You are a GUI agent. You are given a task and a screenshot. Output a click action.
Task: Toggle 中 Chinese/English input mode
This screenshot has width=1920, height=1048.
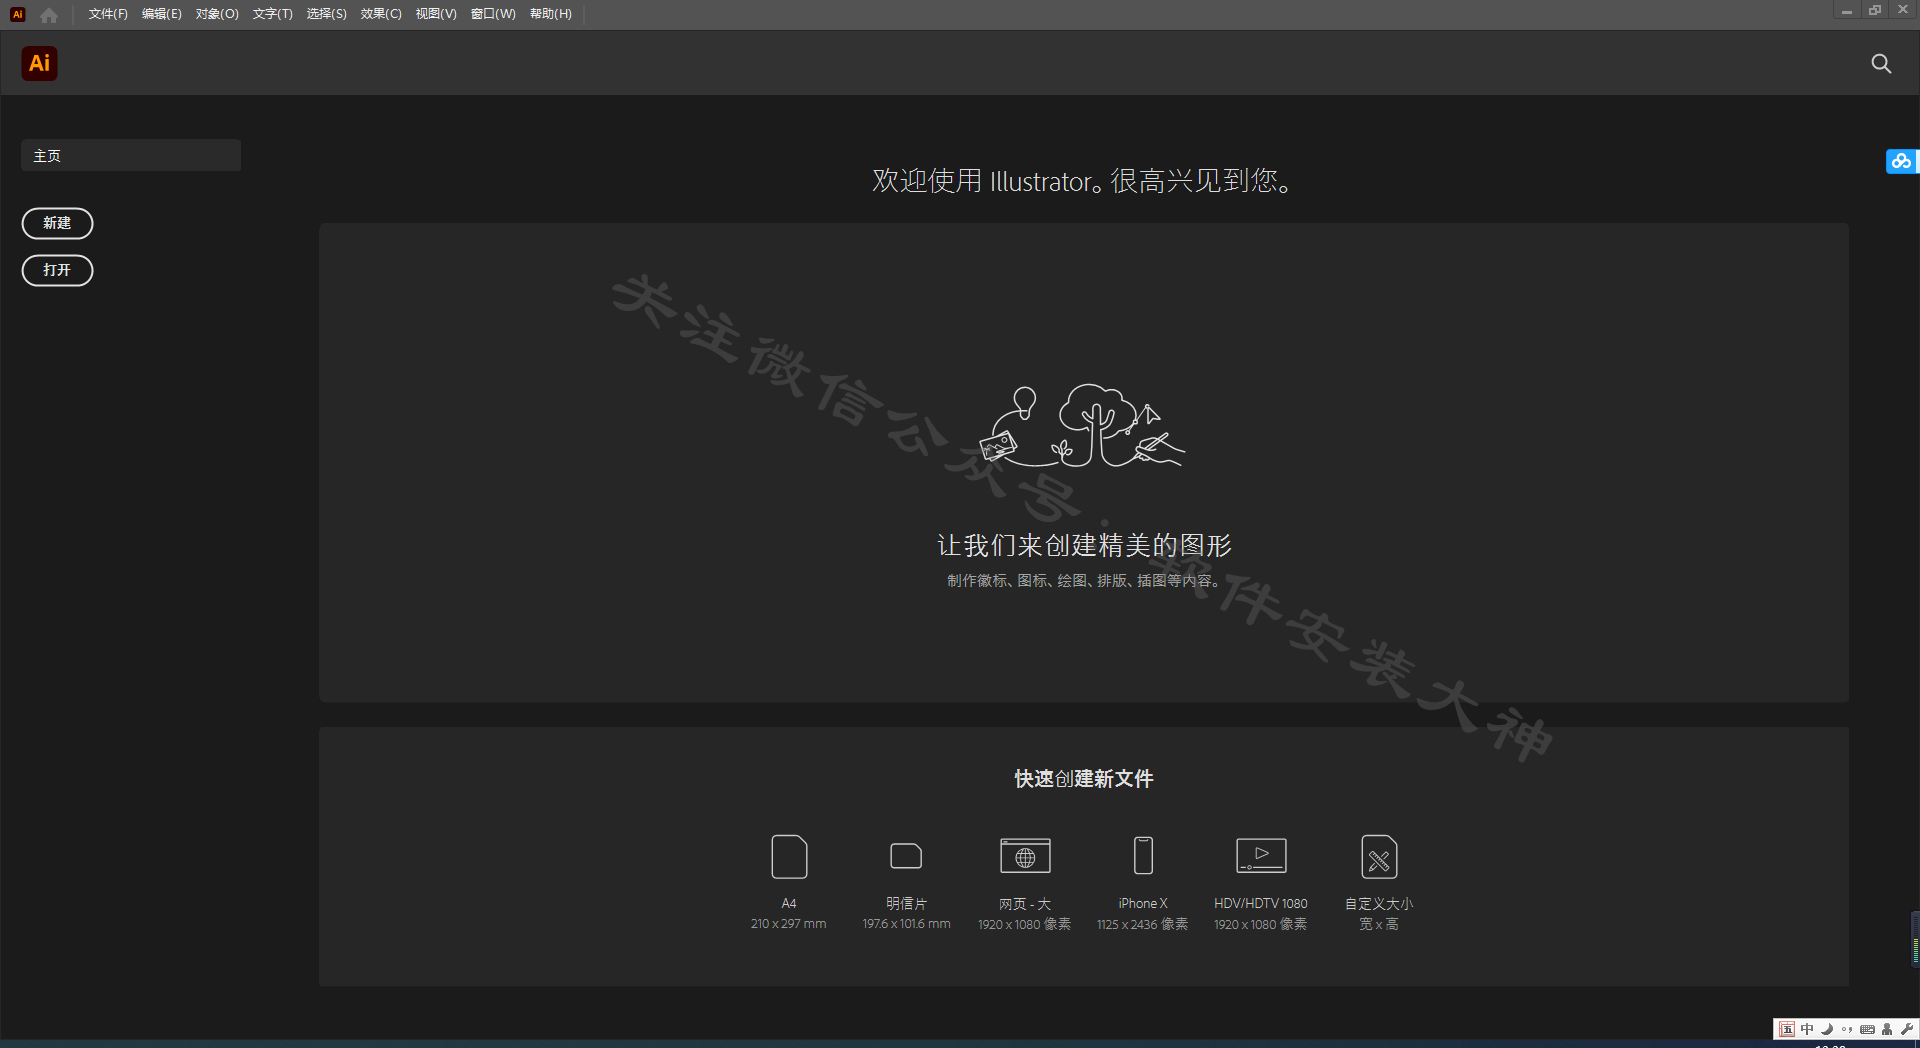[x=1807, y=1029]
